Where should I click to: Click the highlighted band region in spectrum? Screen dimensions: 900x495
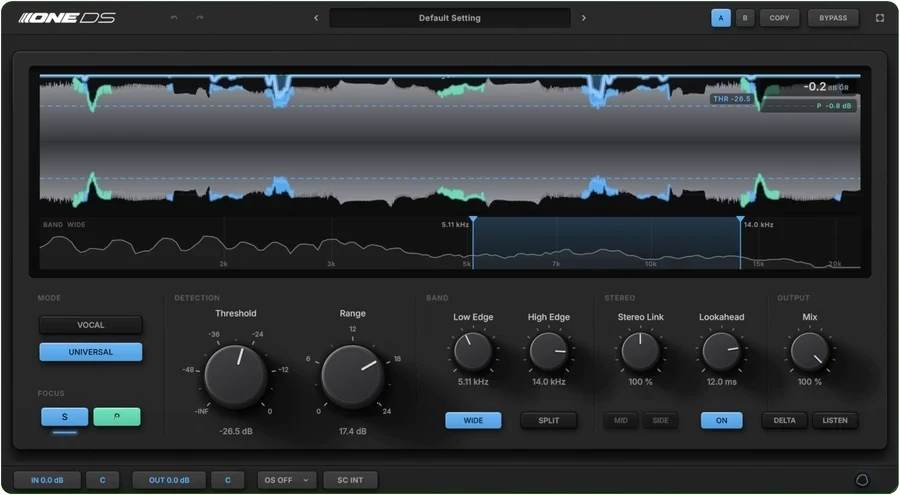[x=606, y=243]
